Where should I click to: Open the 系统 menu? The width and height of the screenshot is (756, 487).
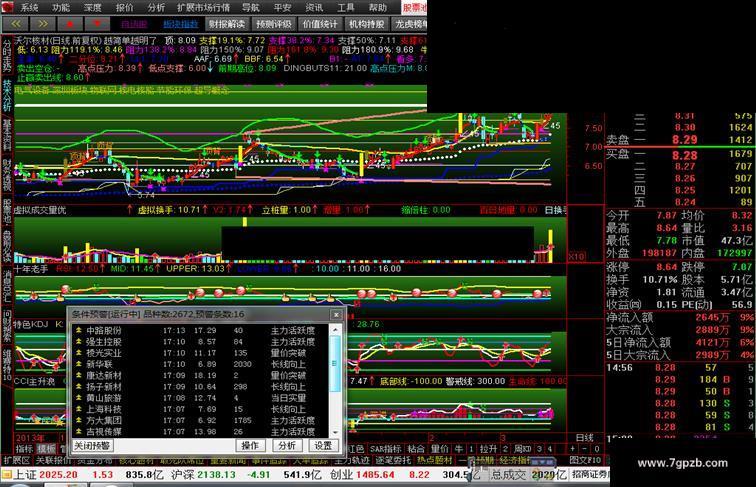29,7
